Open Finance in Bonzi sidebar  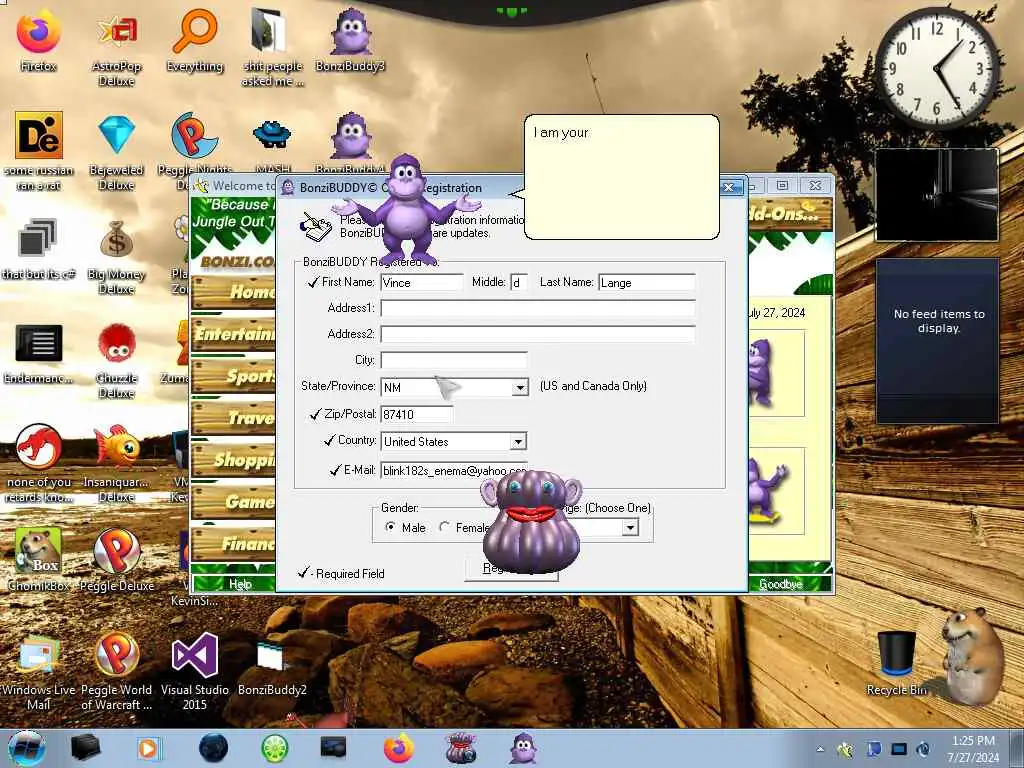[233, 543]
